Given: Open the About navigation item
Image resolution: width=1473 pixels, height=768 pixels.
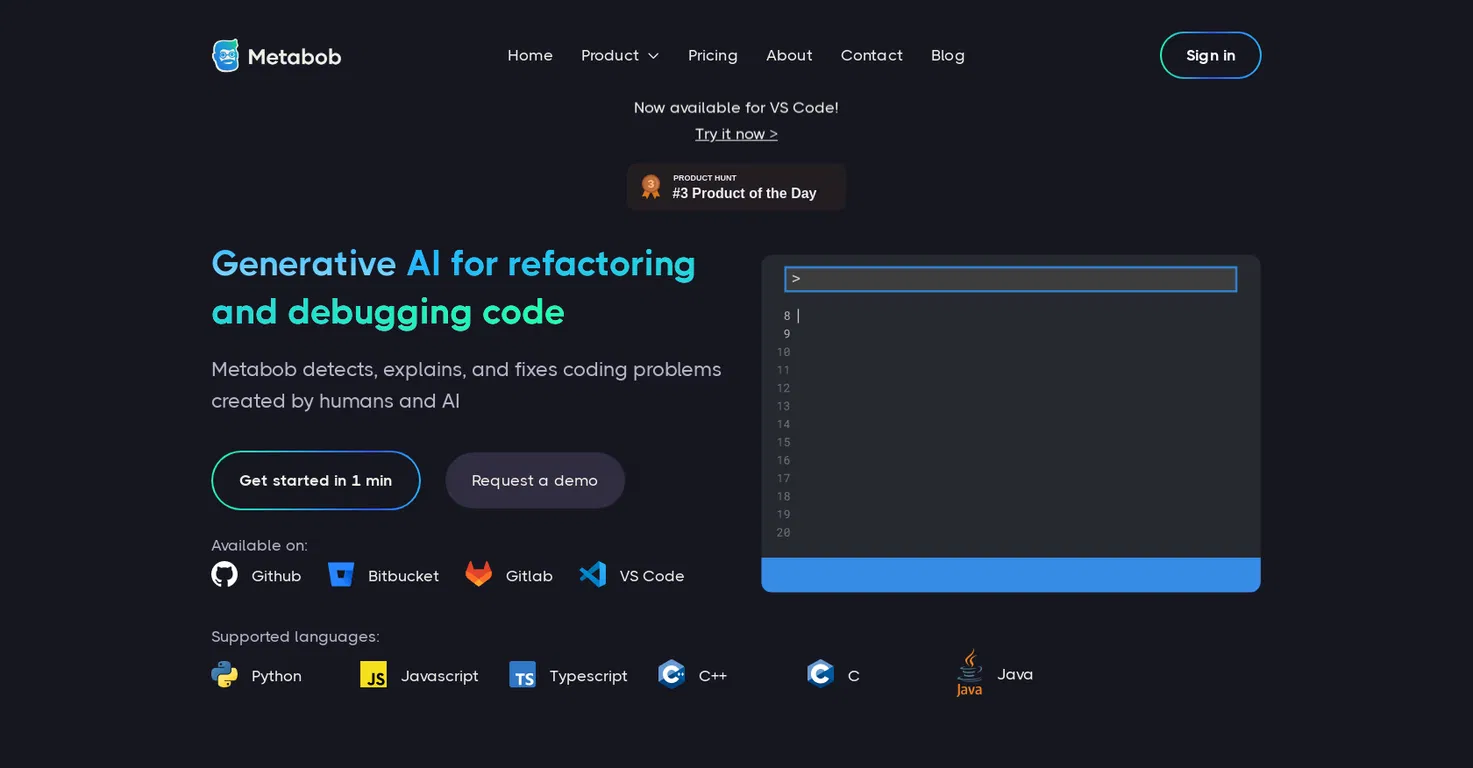Looking at the screenshot, I should (x=789, y=55).
